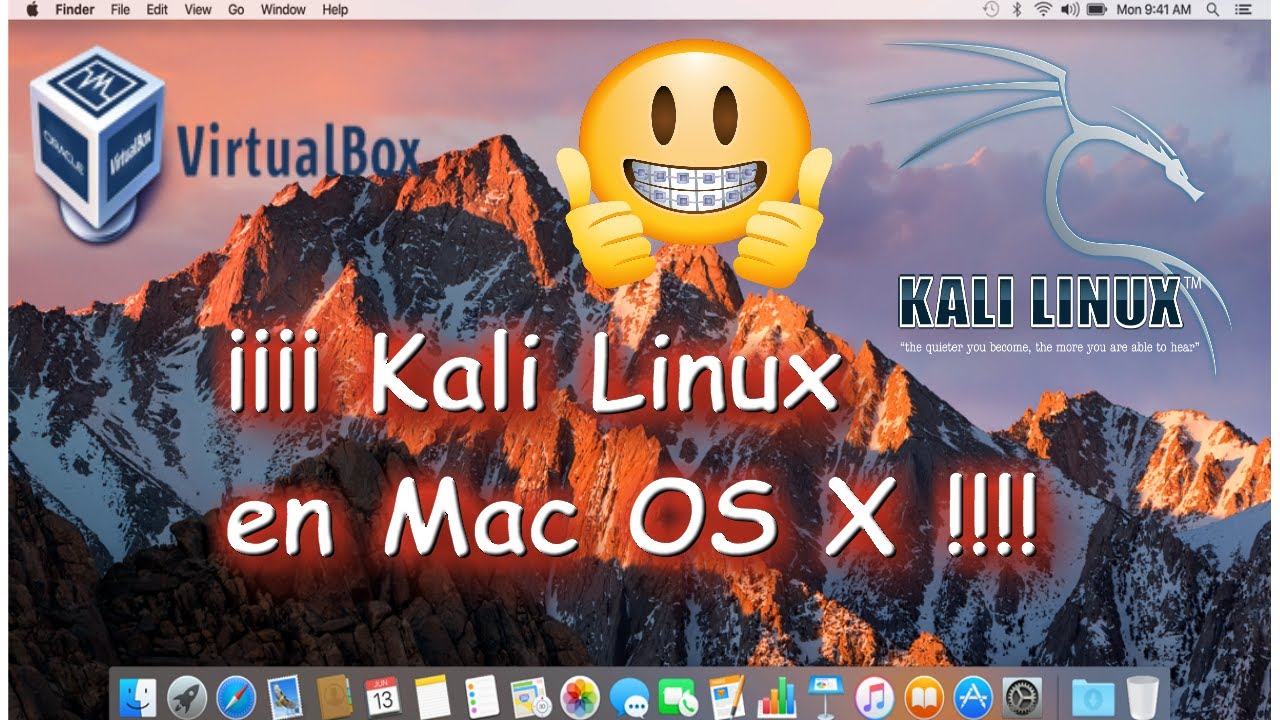Open the Edit menu

click(x=157, y=9)
